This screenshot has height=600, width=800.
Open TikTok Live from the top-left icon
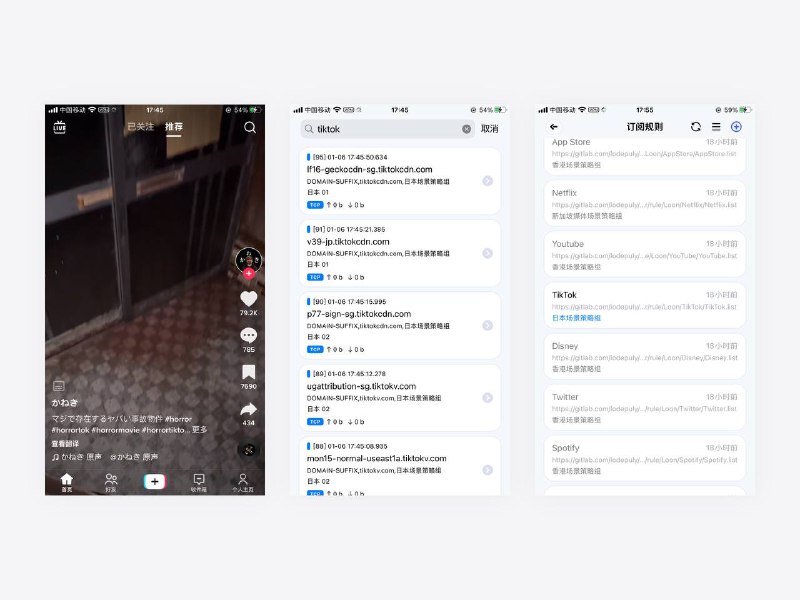(61, 128)
